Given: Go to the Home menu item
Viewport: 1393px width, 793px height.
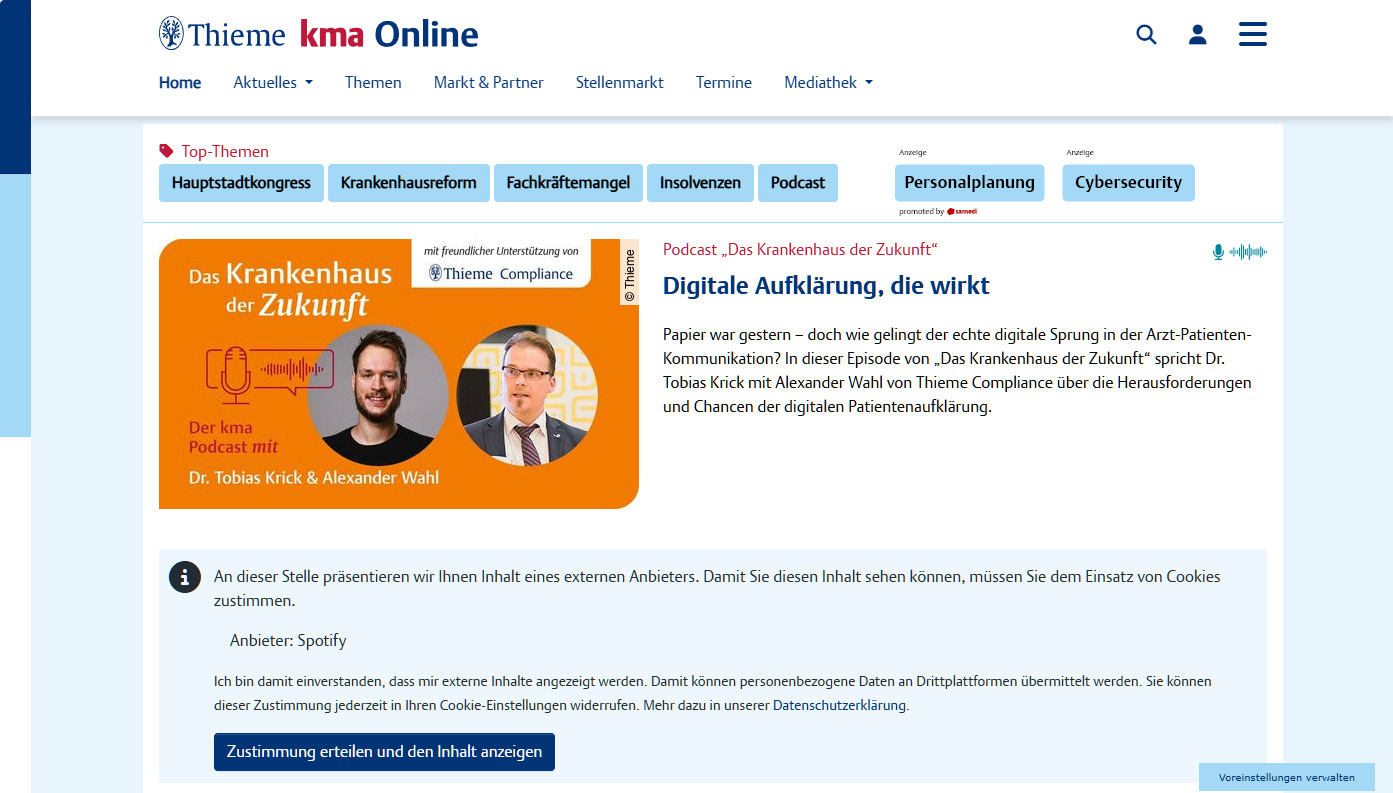Looking at the screenshot, I should click(x=180, y=83).
